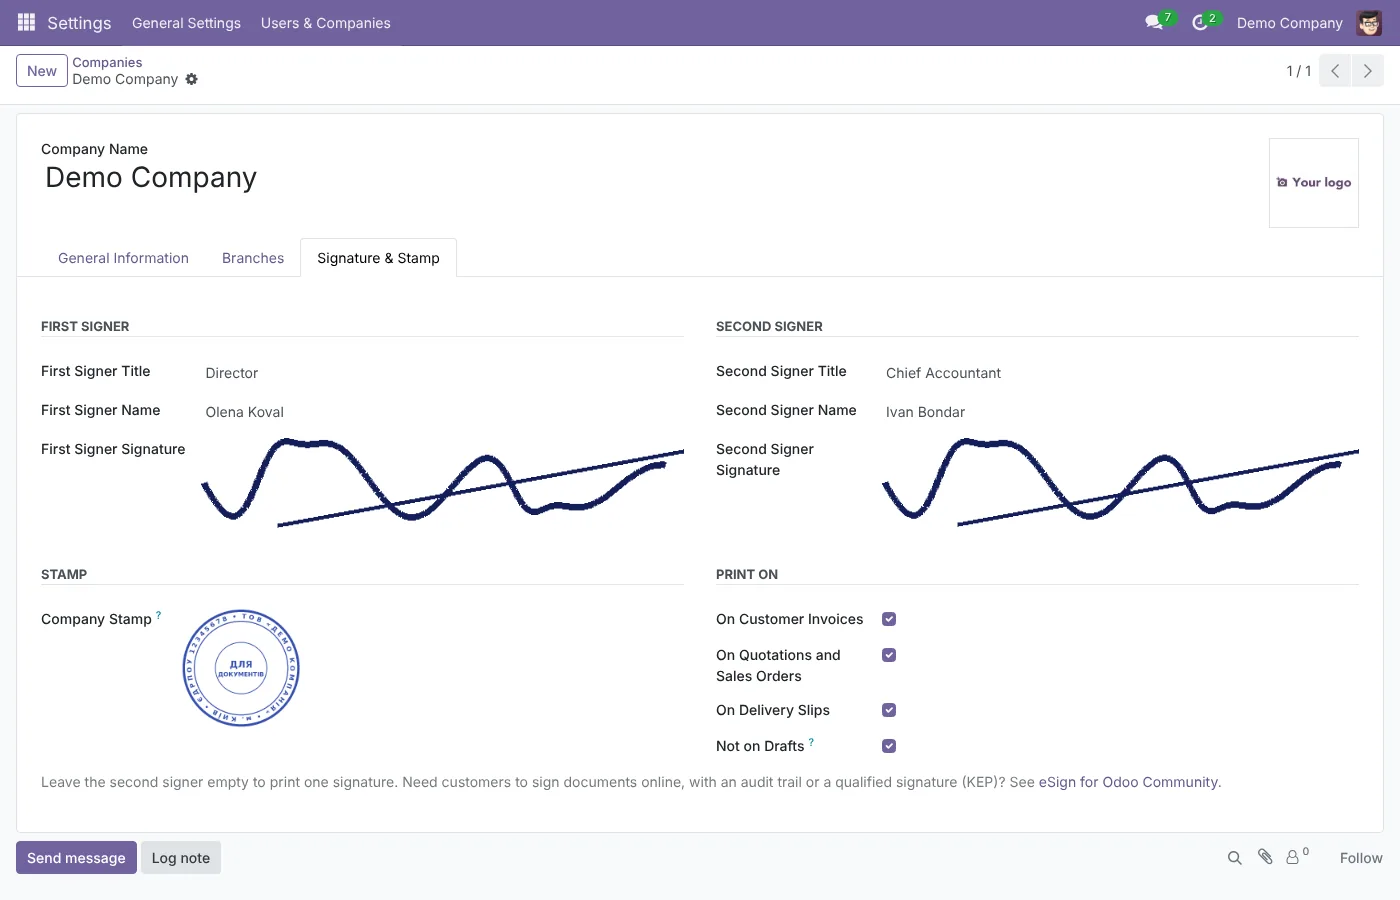The height and width of the screenshot is (900, 1400).
Task: Attach files with the paperclip icon
Action: [1265, 857]
